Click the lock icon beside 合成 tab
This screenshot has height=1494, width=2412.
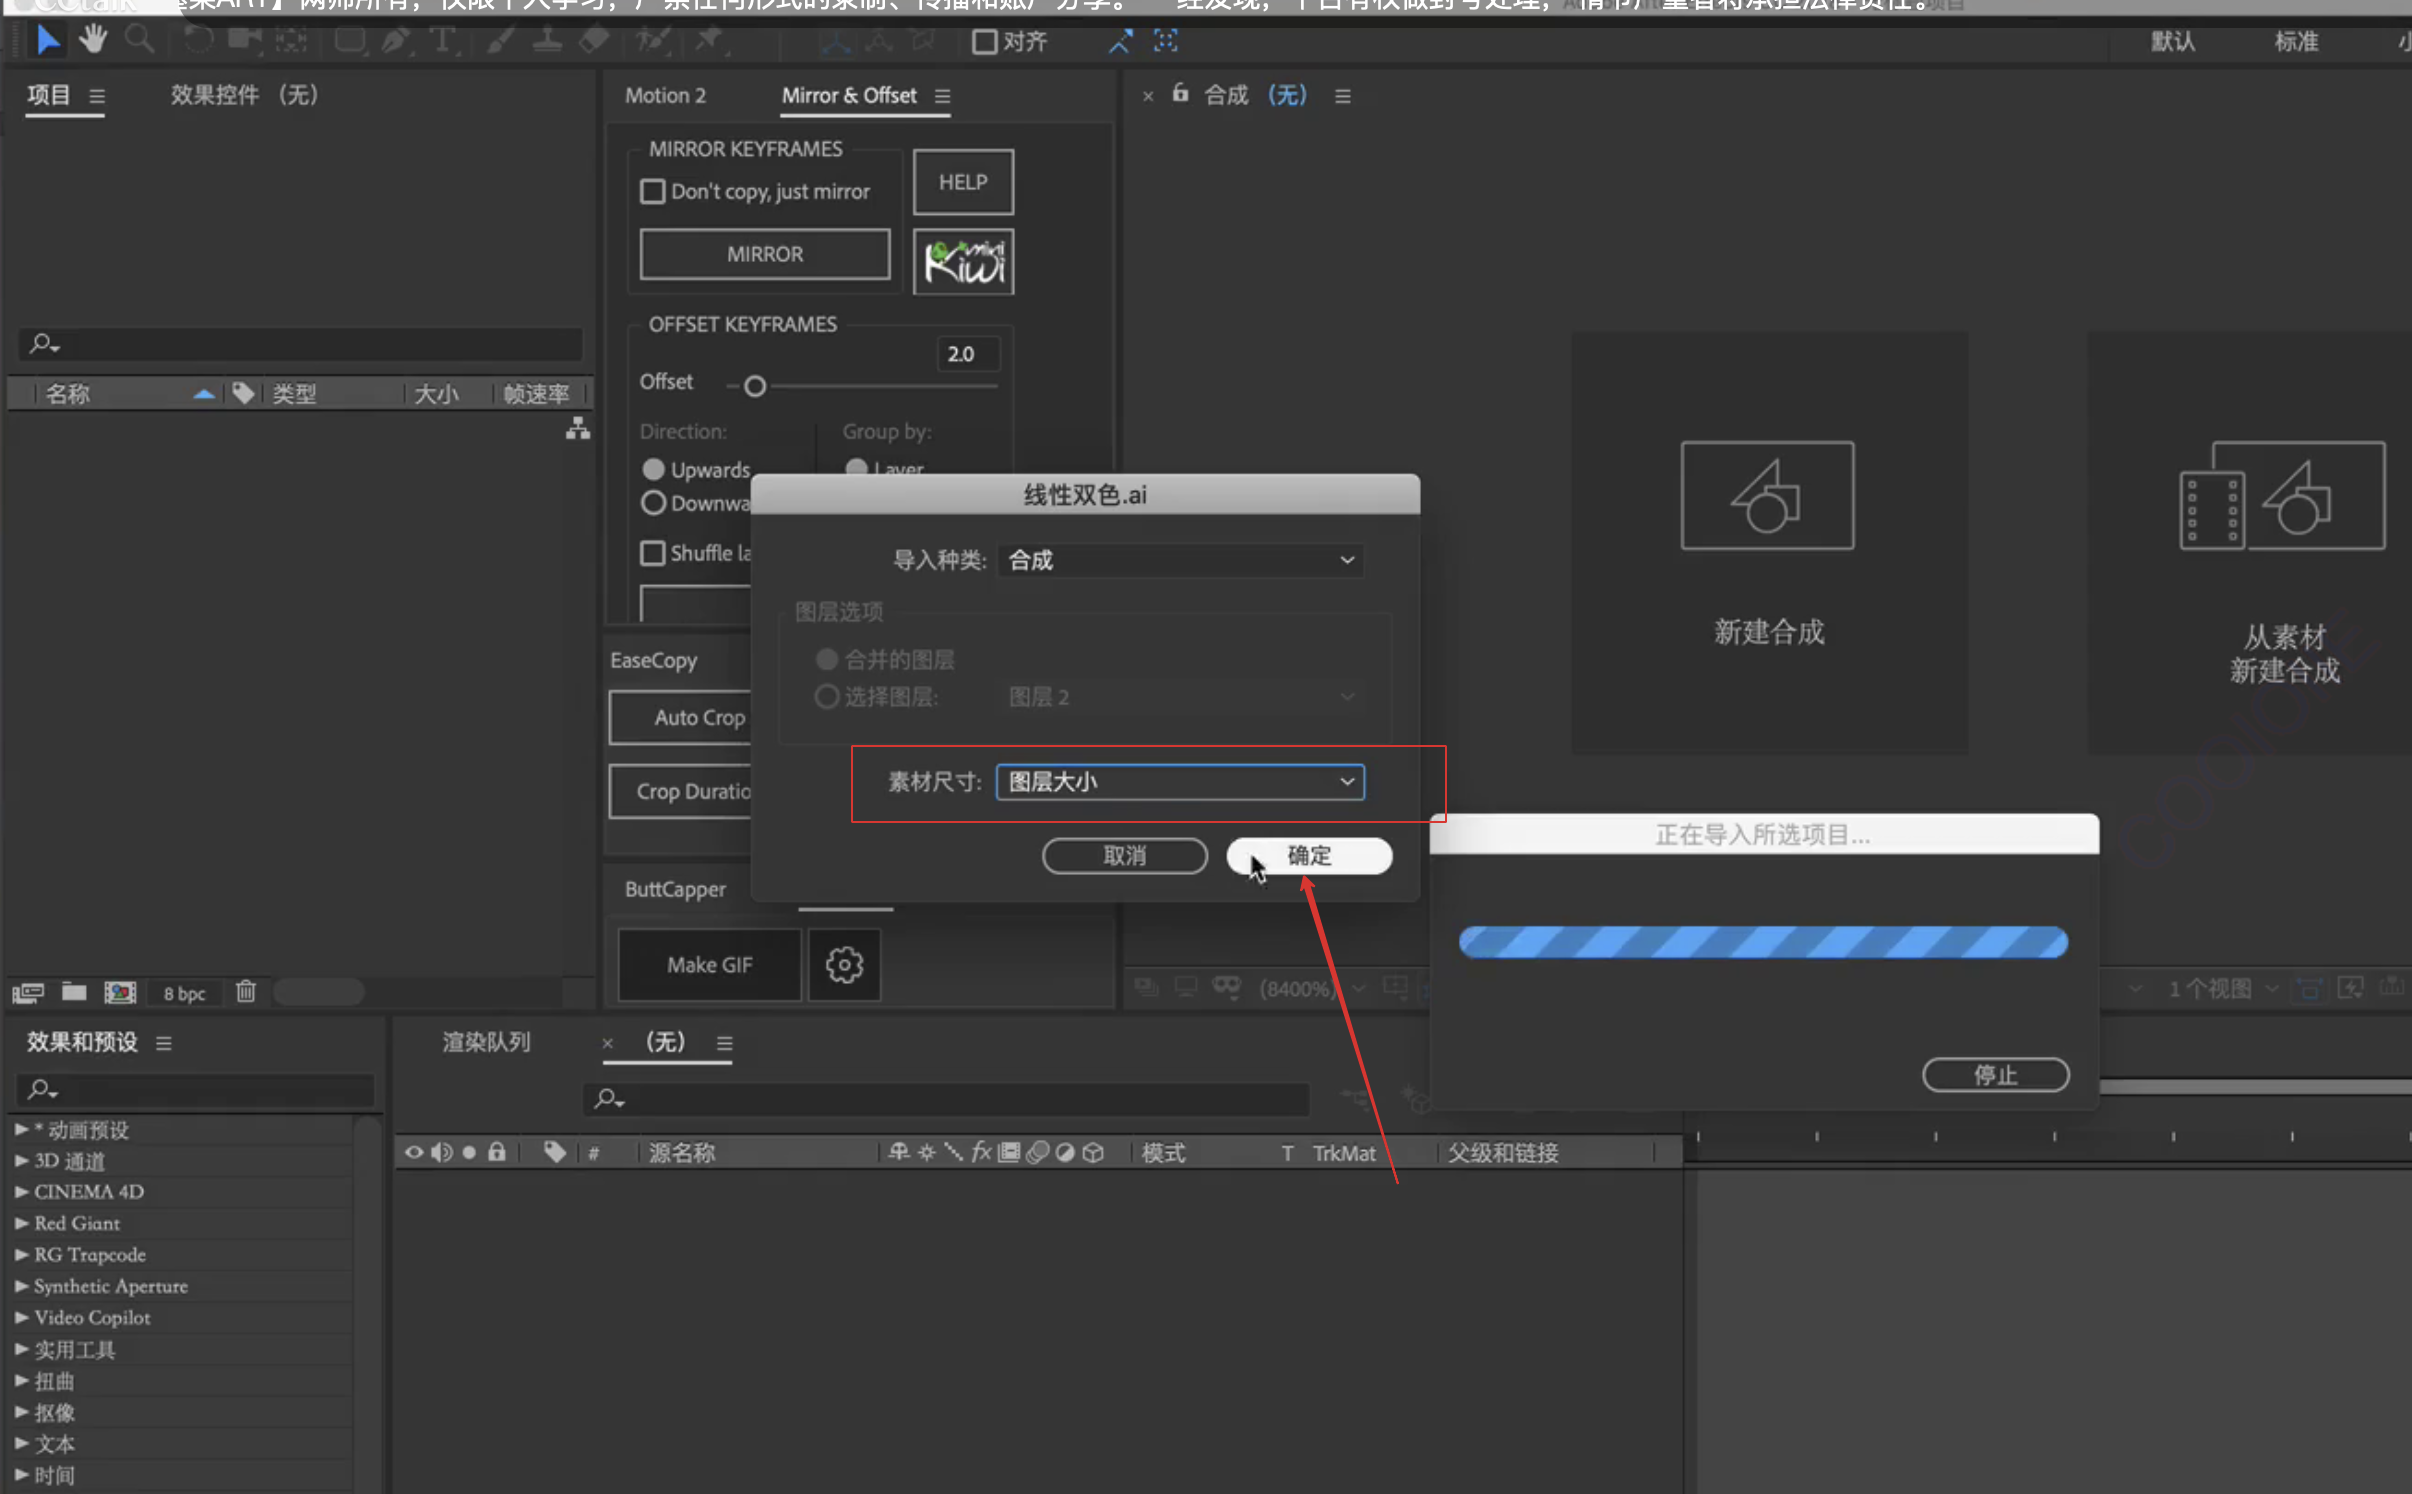tap(1180, 94)
